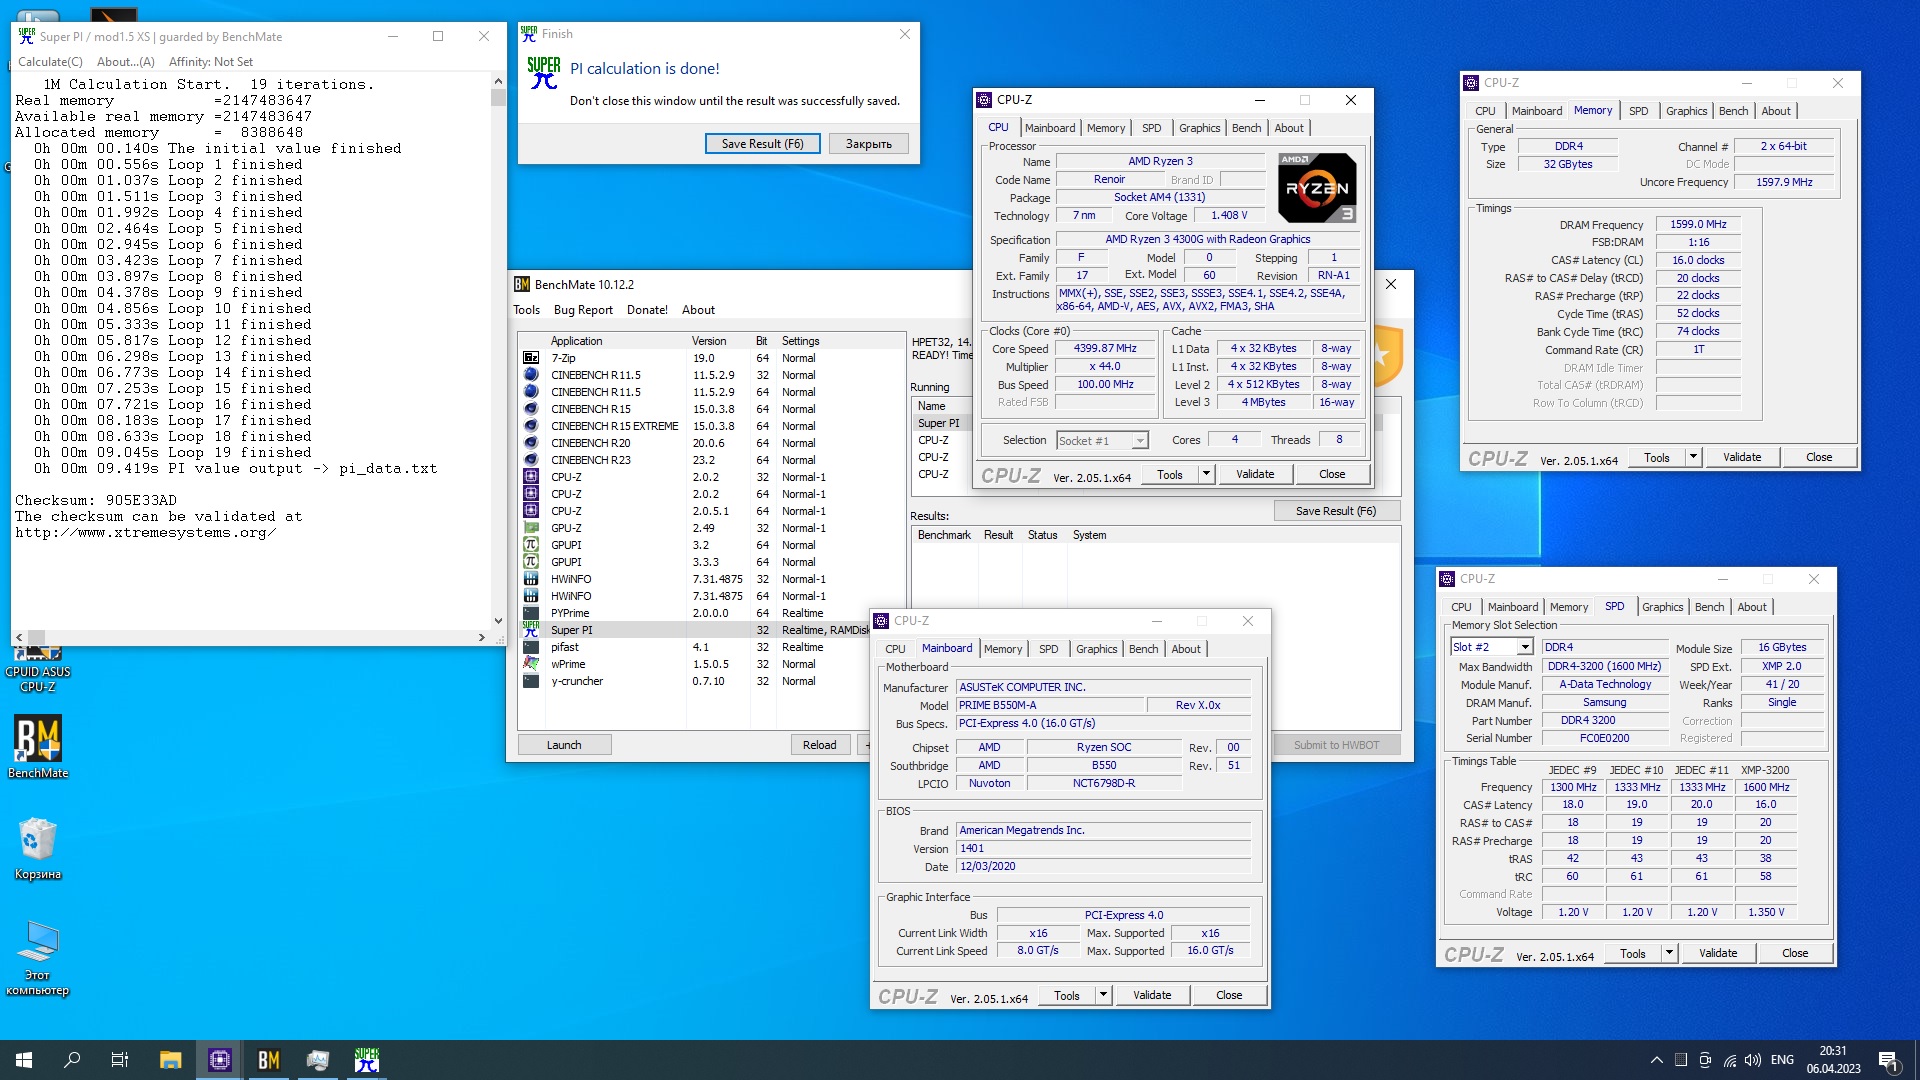The image size is (1920, 1080).
Task: Click the wPrime application icon
Action: pos(531,664)
